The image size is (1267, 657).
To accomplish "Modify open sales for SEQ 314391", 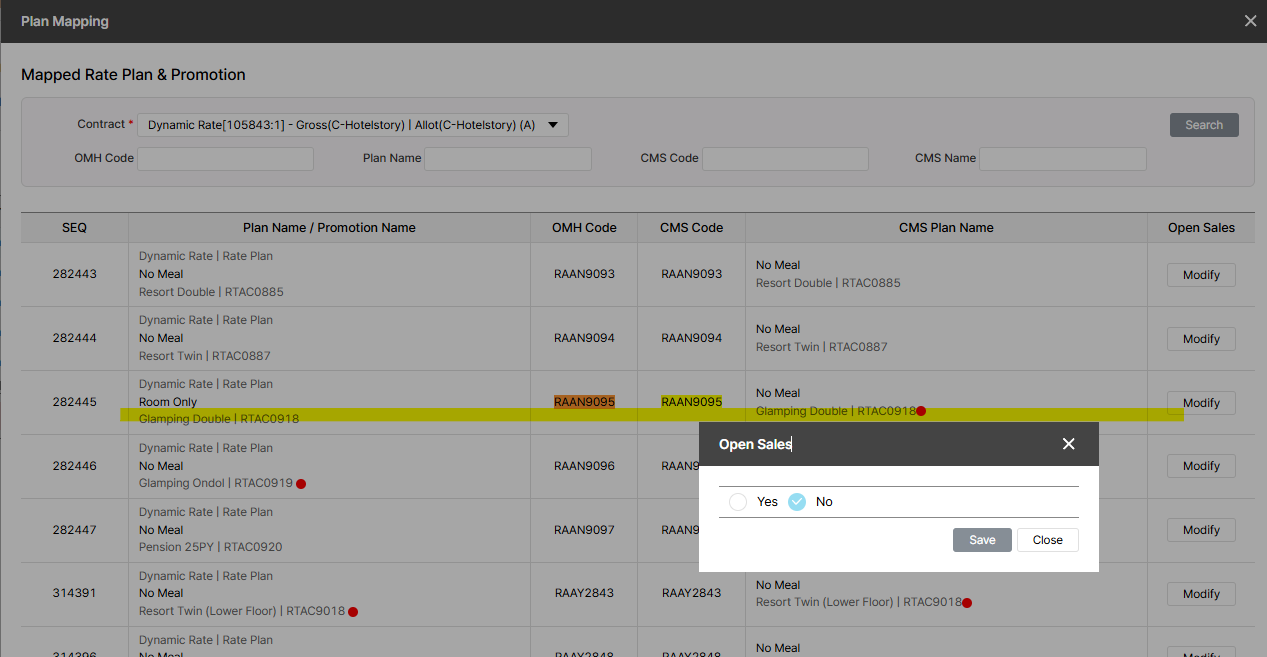I will point(1200,594).
